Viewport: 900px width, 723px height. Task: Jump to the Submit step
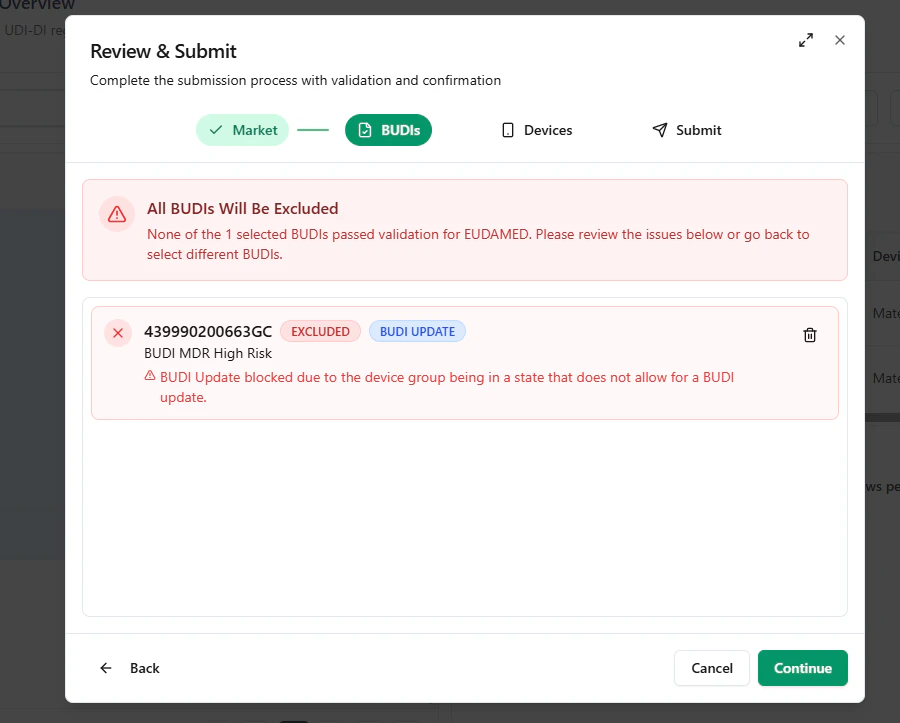[x=687, y=130]
